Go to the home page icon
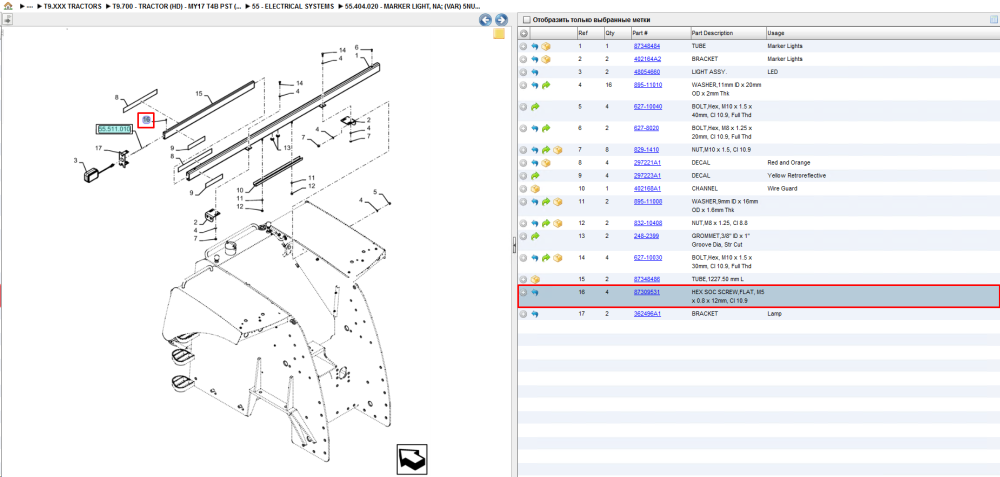The height and width of the screenshot is (477, 1000). [x=8, y=6]
